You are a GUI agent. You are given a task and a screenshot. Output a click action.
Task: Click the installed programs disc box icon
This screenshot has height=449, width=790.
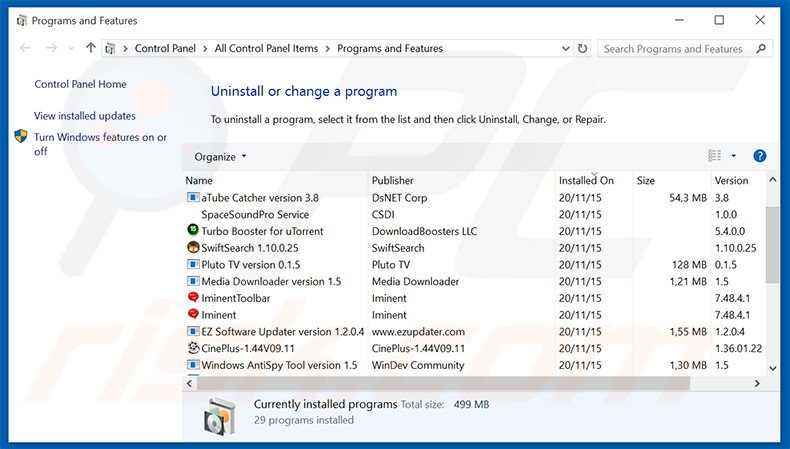pyautogui.click(x=220, y=416)
